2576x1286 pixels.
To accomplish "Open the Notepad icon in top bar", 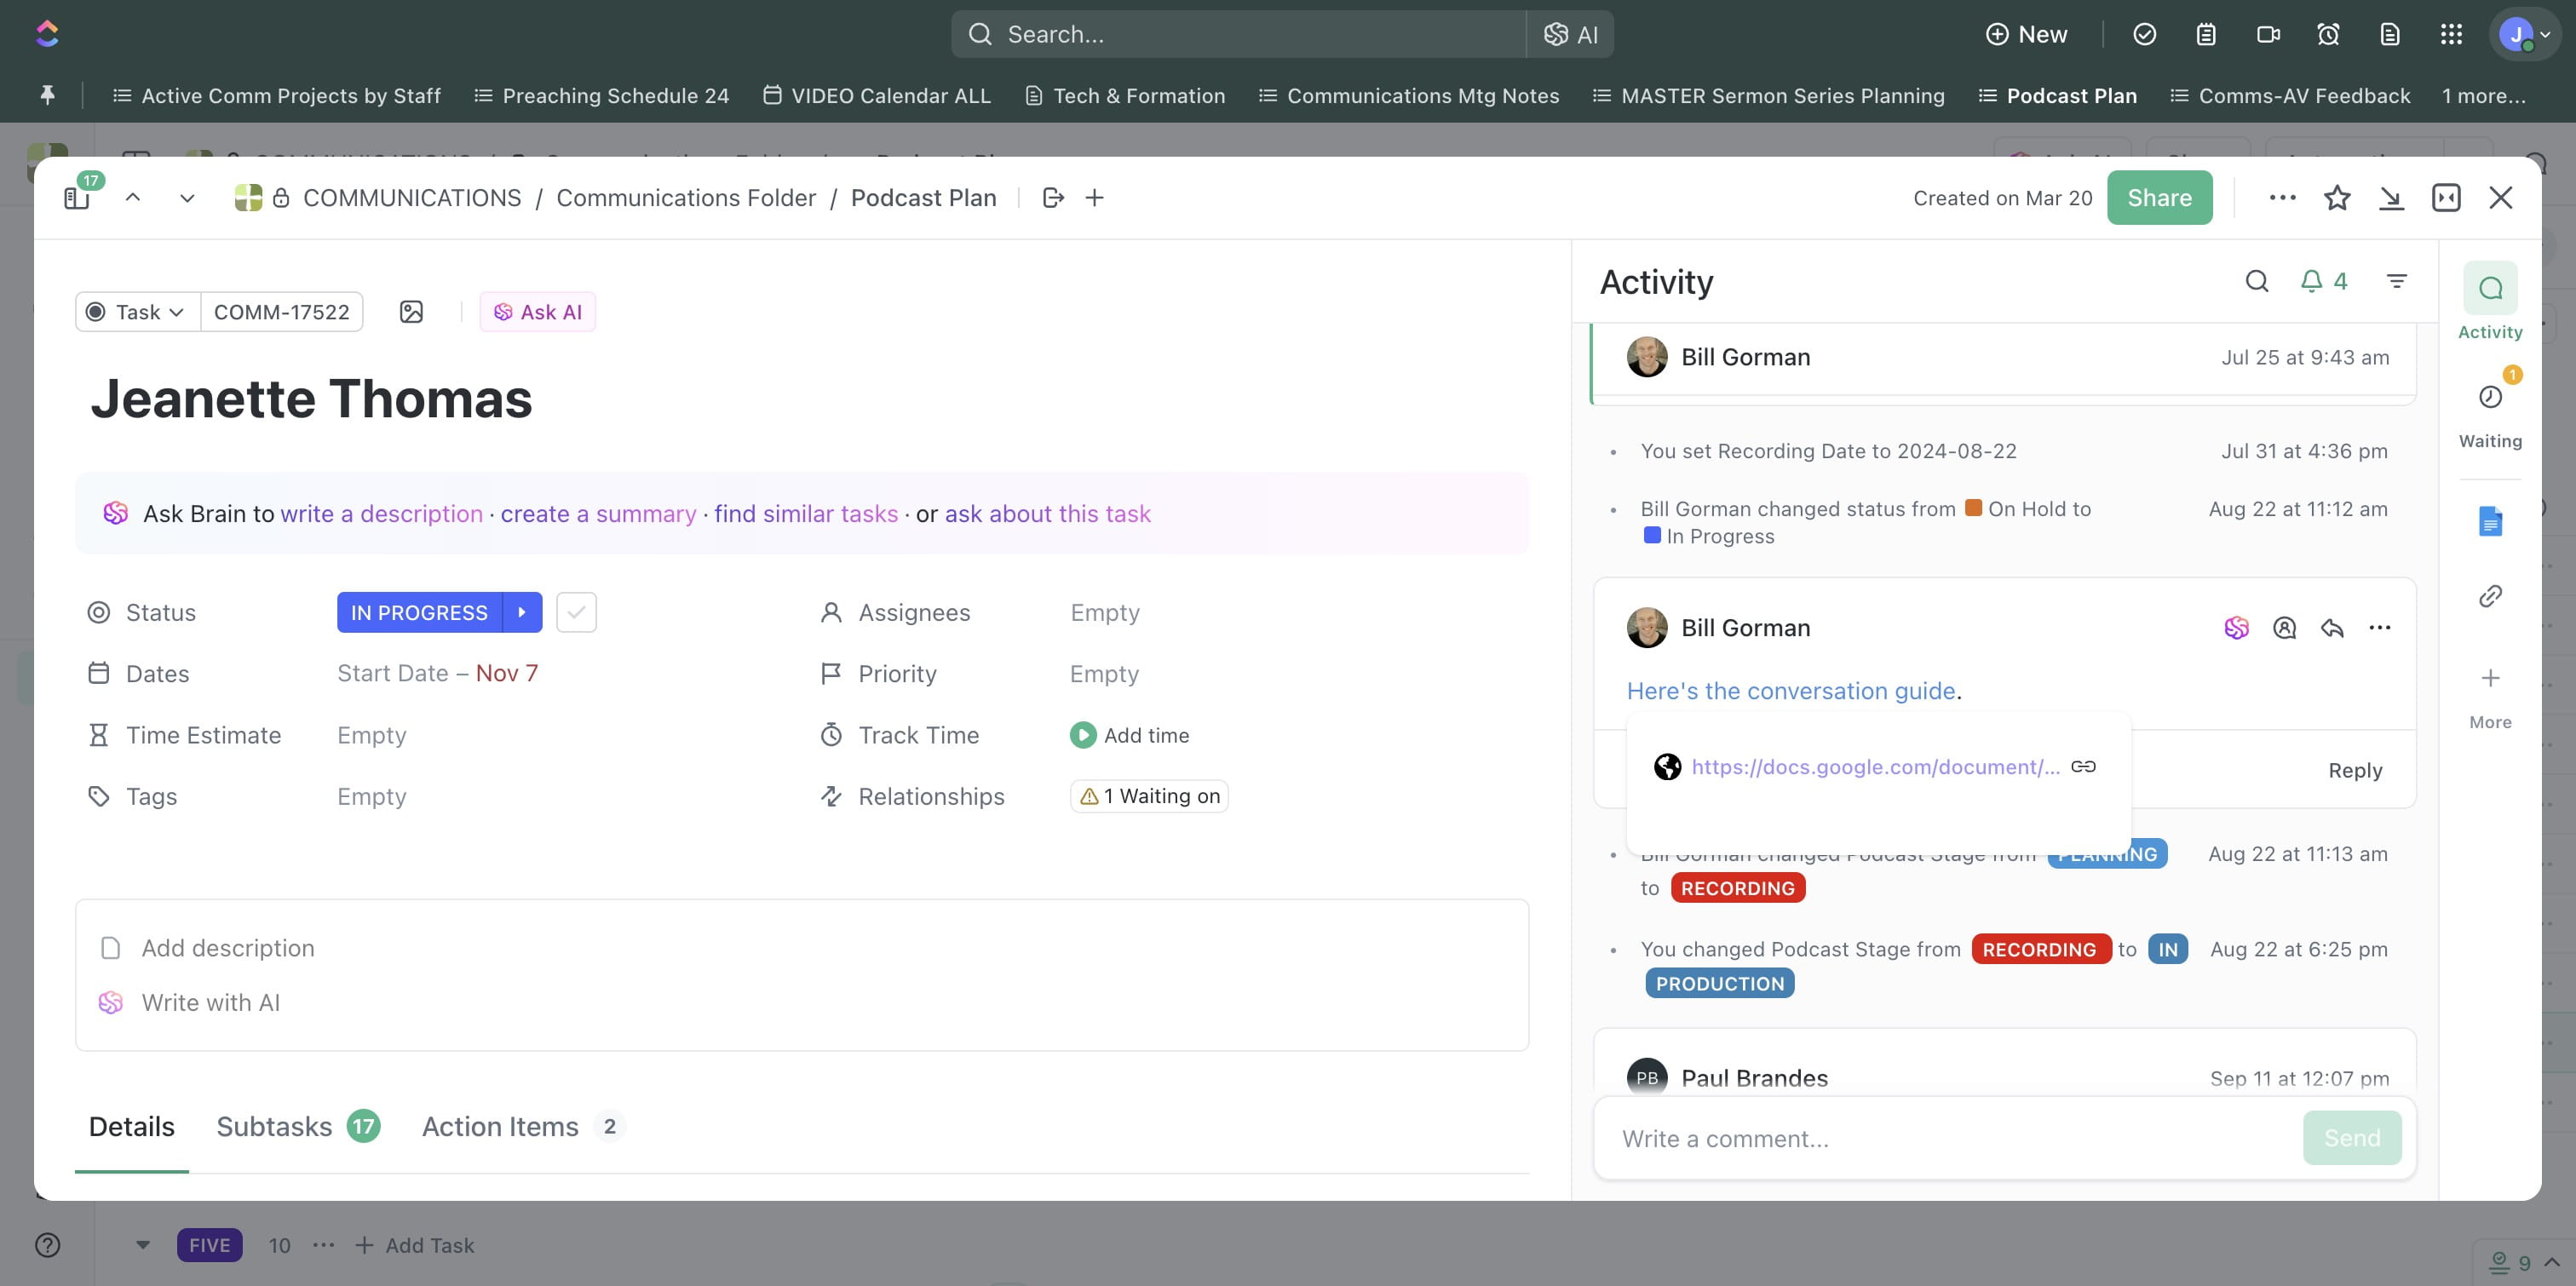I will [2206, 34].
